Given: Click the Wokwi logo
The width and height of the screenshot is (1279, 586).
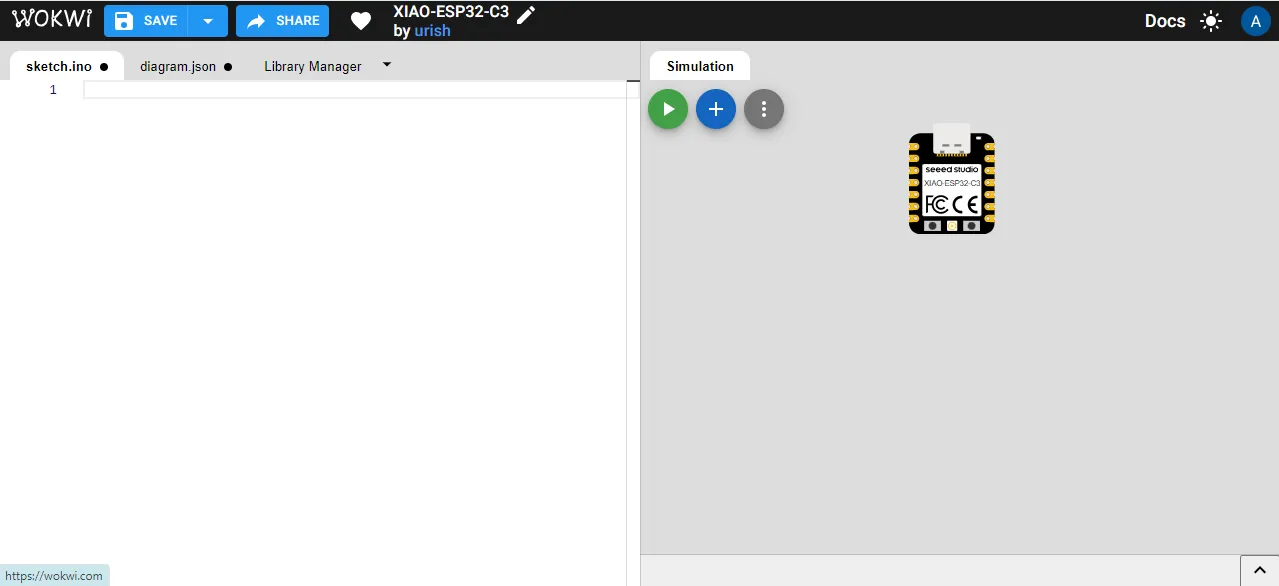Looking at the screenshot, I should coord(52,19).
